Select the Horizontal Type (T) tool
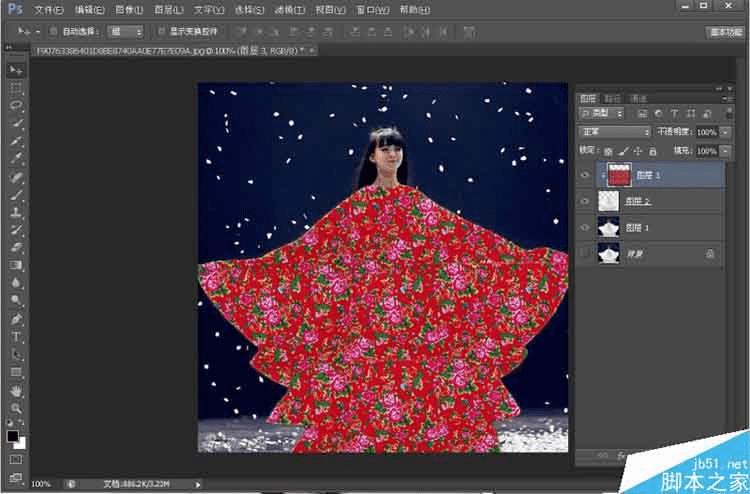The image size is (750, 494). pyautogui.click(x=16, y=337)
